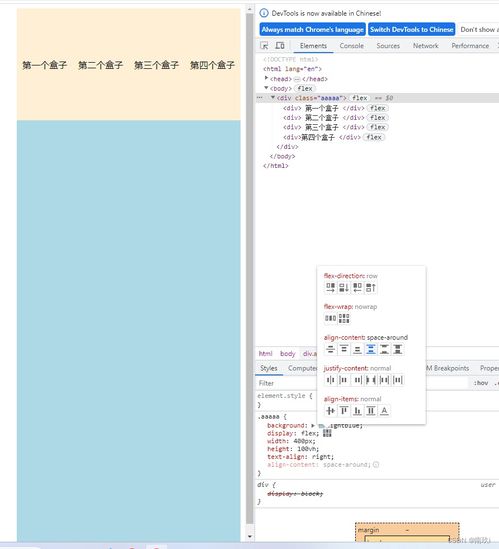Set flex-direction to column
Image resolution: width=499 pixels, height=549 pixels.
click(x=344, y=288)
